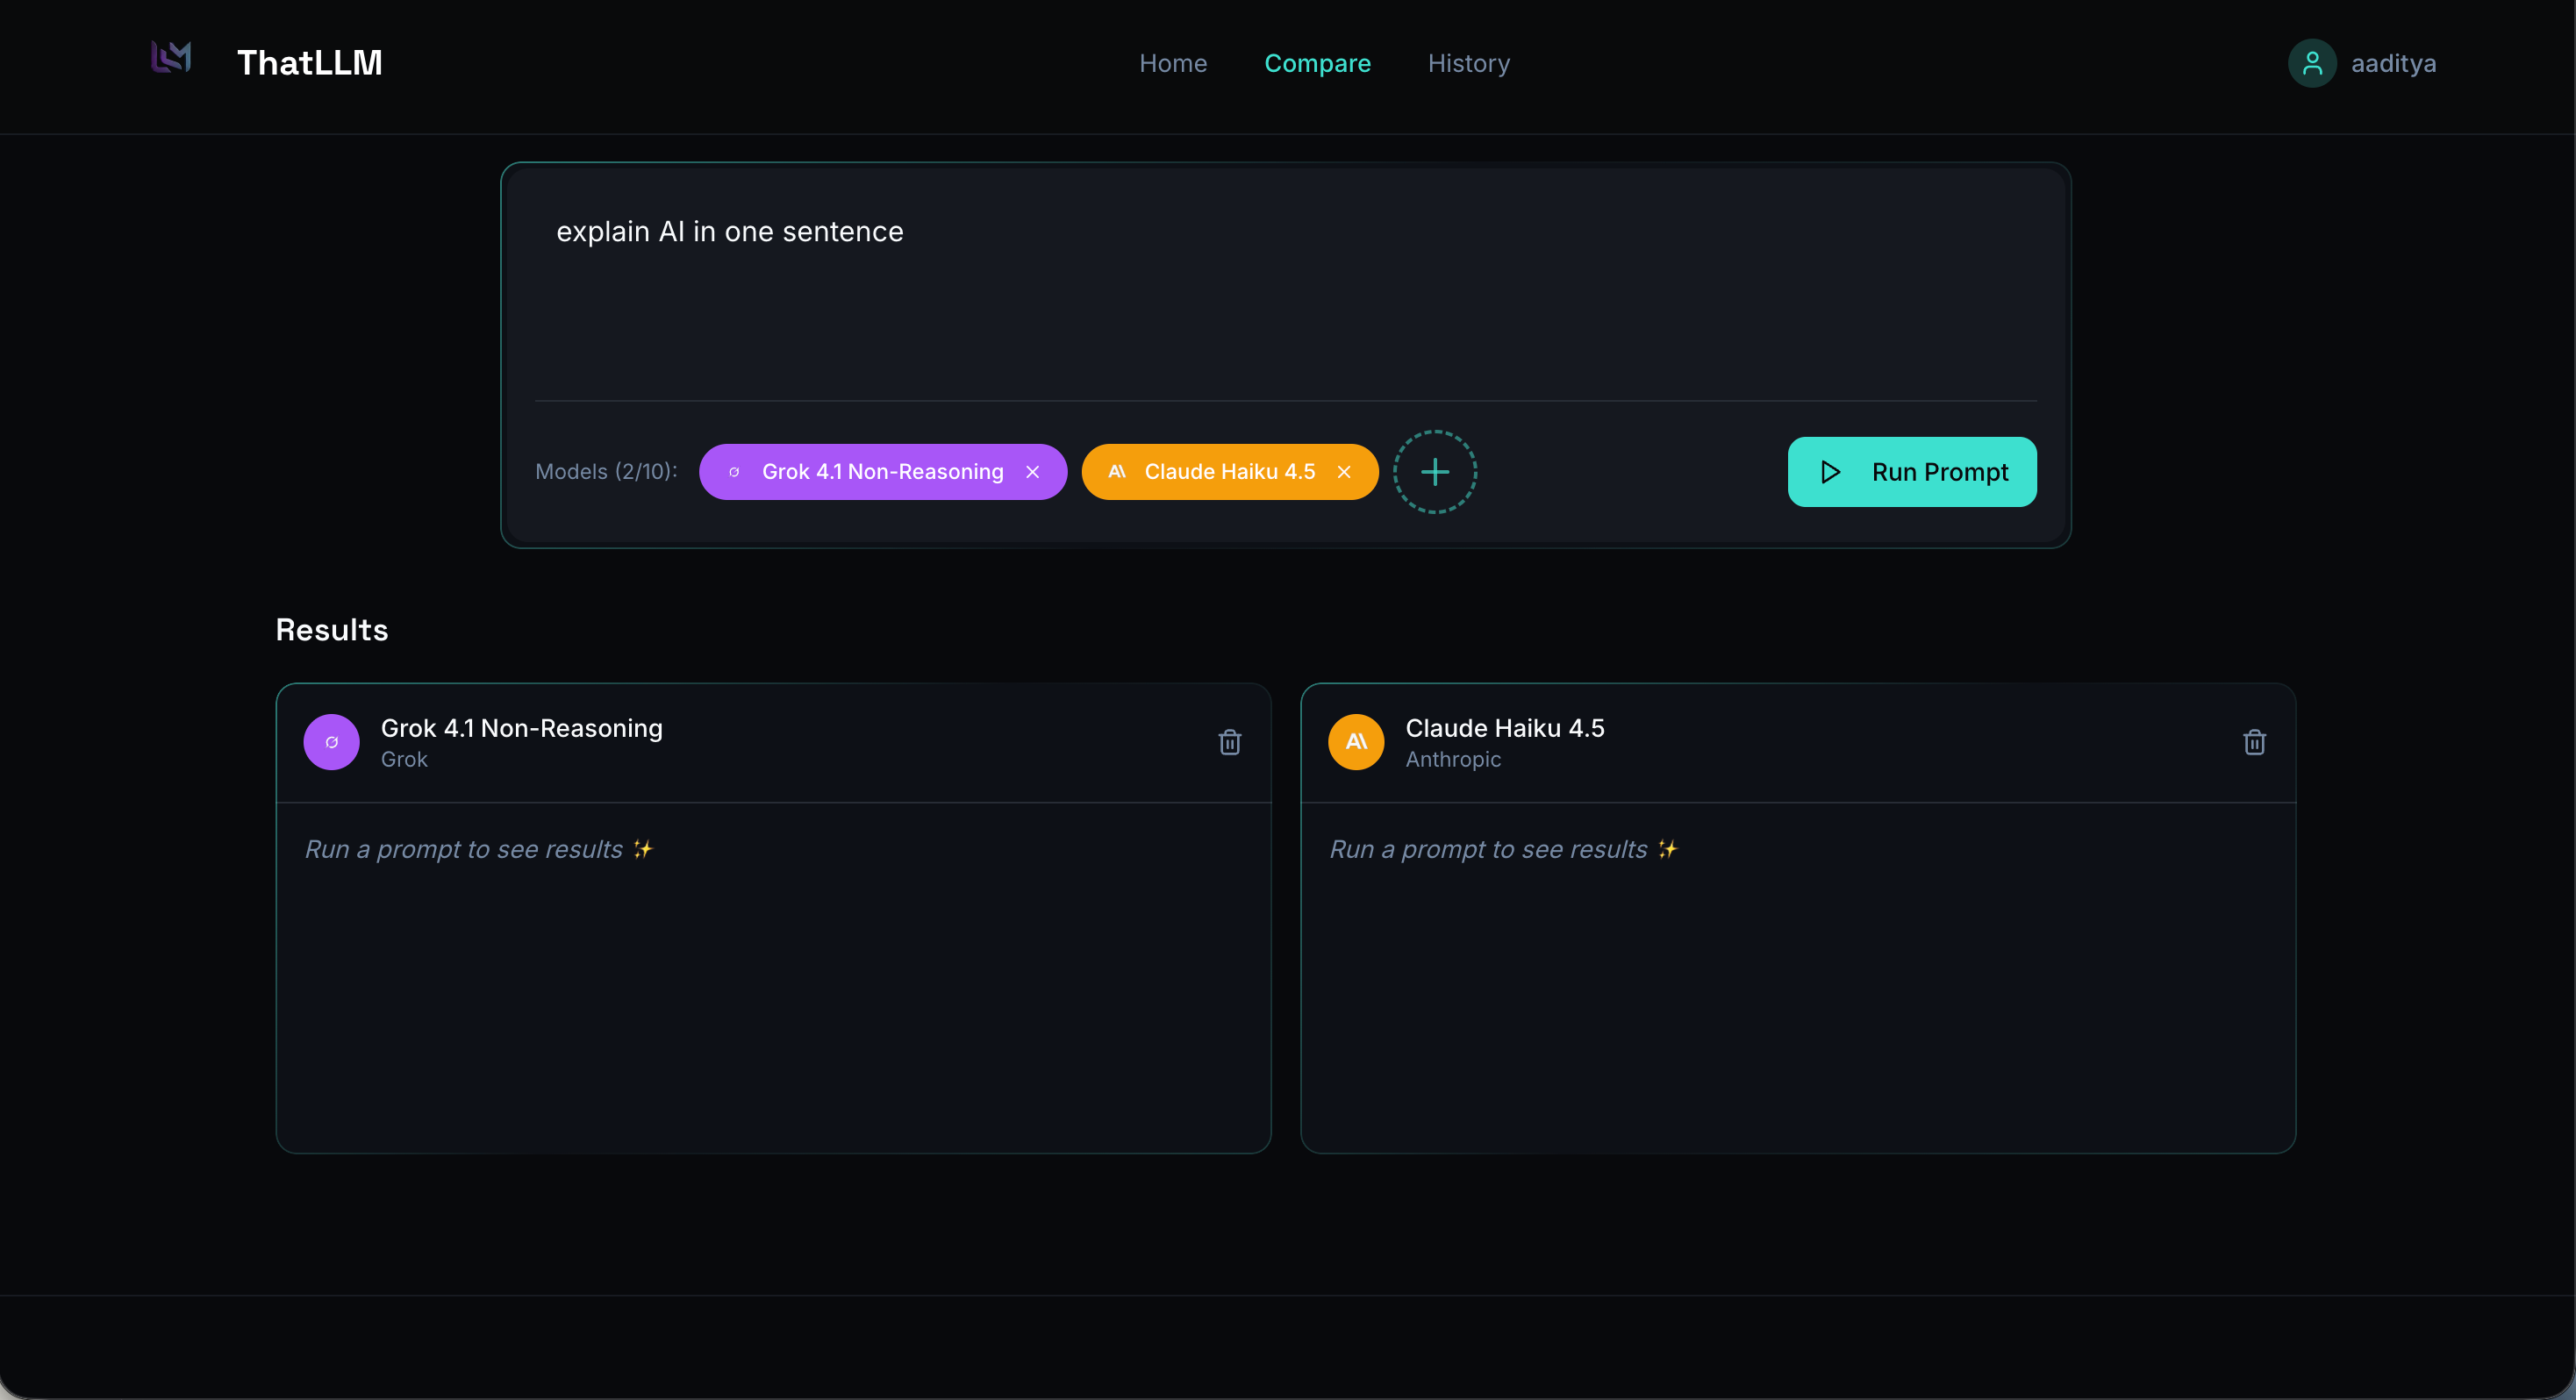Image resolution: width=2576 pixels, height=1400 pixels.
Task: Delete the Claude Haiku result card
Action: coord(2253,742)
